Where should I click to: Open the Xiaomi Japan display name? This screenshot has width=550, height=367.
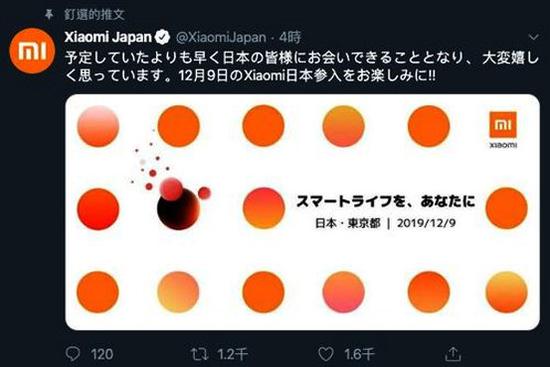click(108, 37)
